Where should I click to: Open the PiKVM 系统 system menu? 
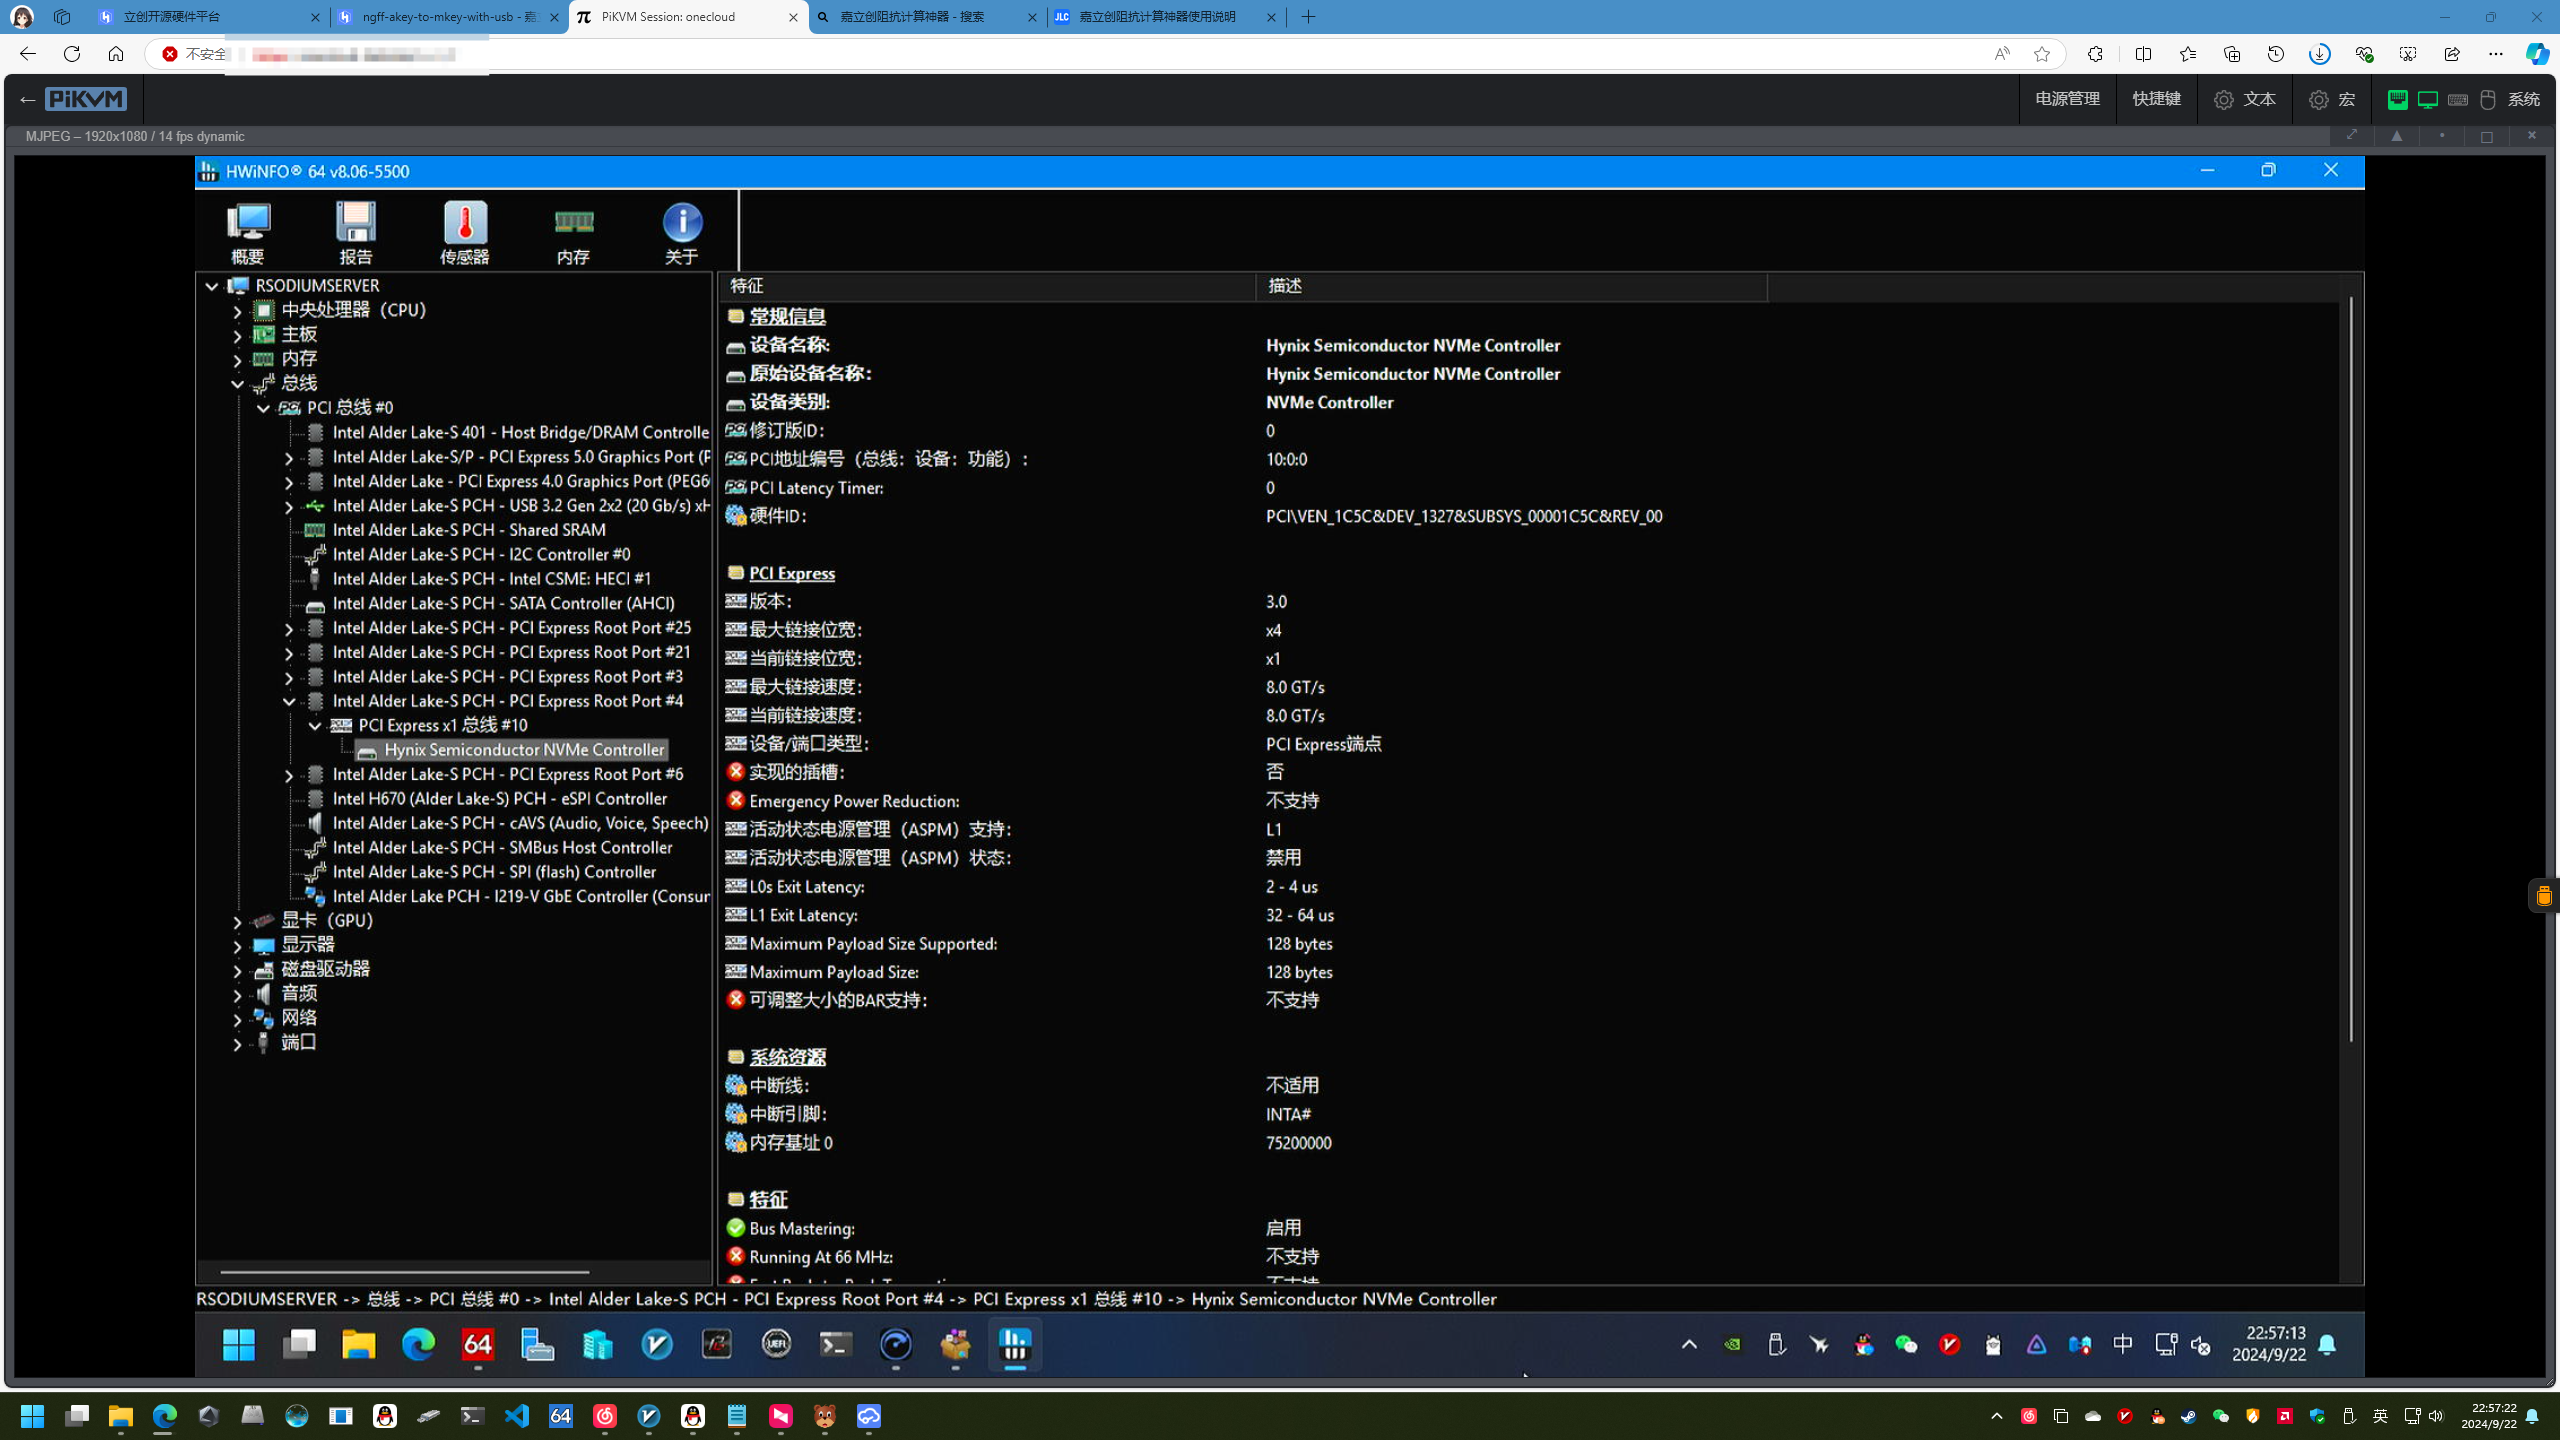2464,99
